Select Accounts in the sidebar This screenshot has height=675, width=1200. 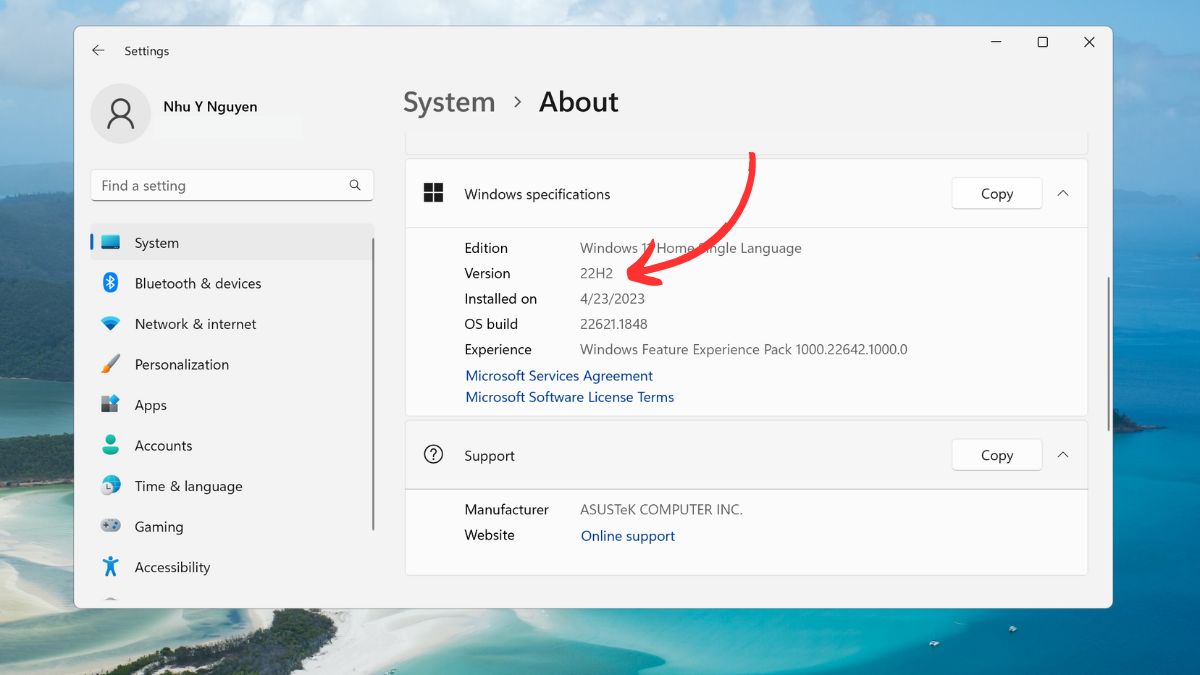coord(232,445)
